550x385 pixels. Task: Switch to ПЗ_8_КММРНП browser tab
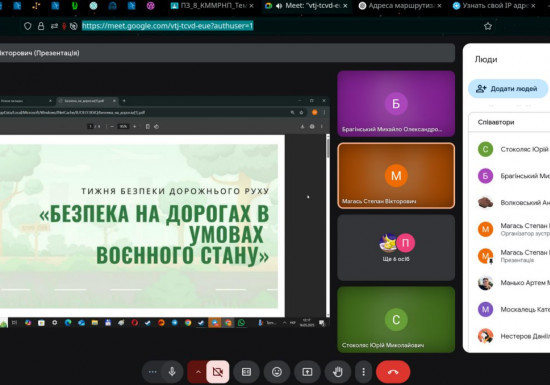coord(212,6)
